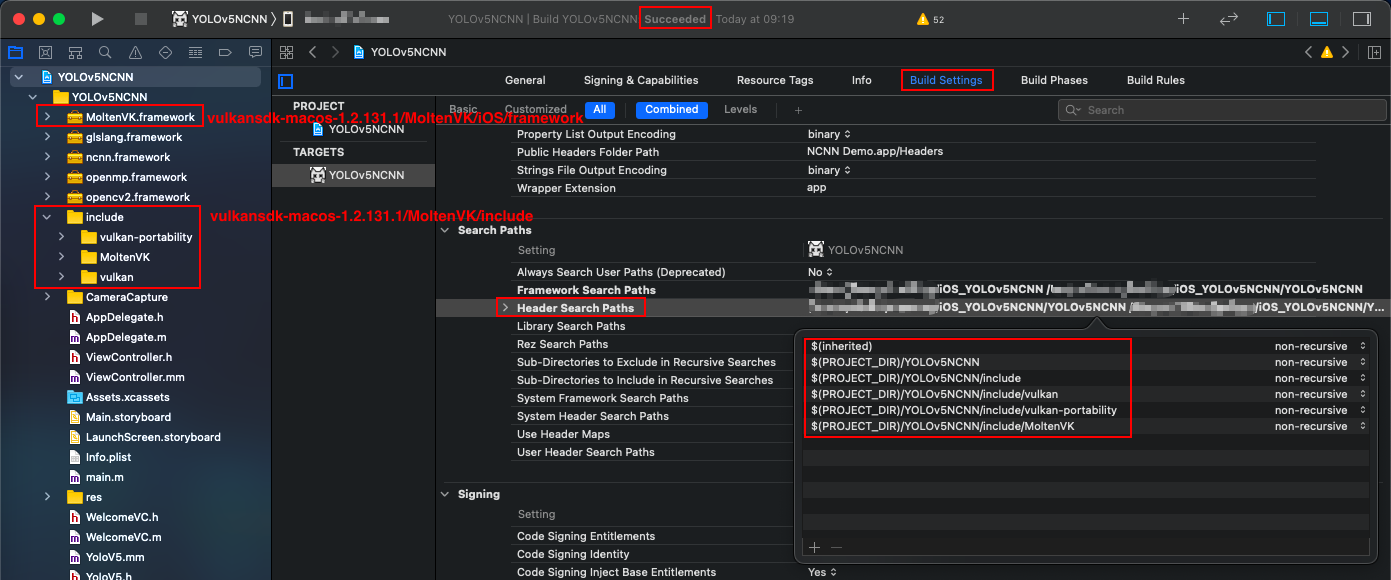Run the project with the Play button

click(x=97, y=19)
